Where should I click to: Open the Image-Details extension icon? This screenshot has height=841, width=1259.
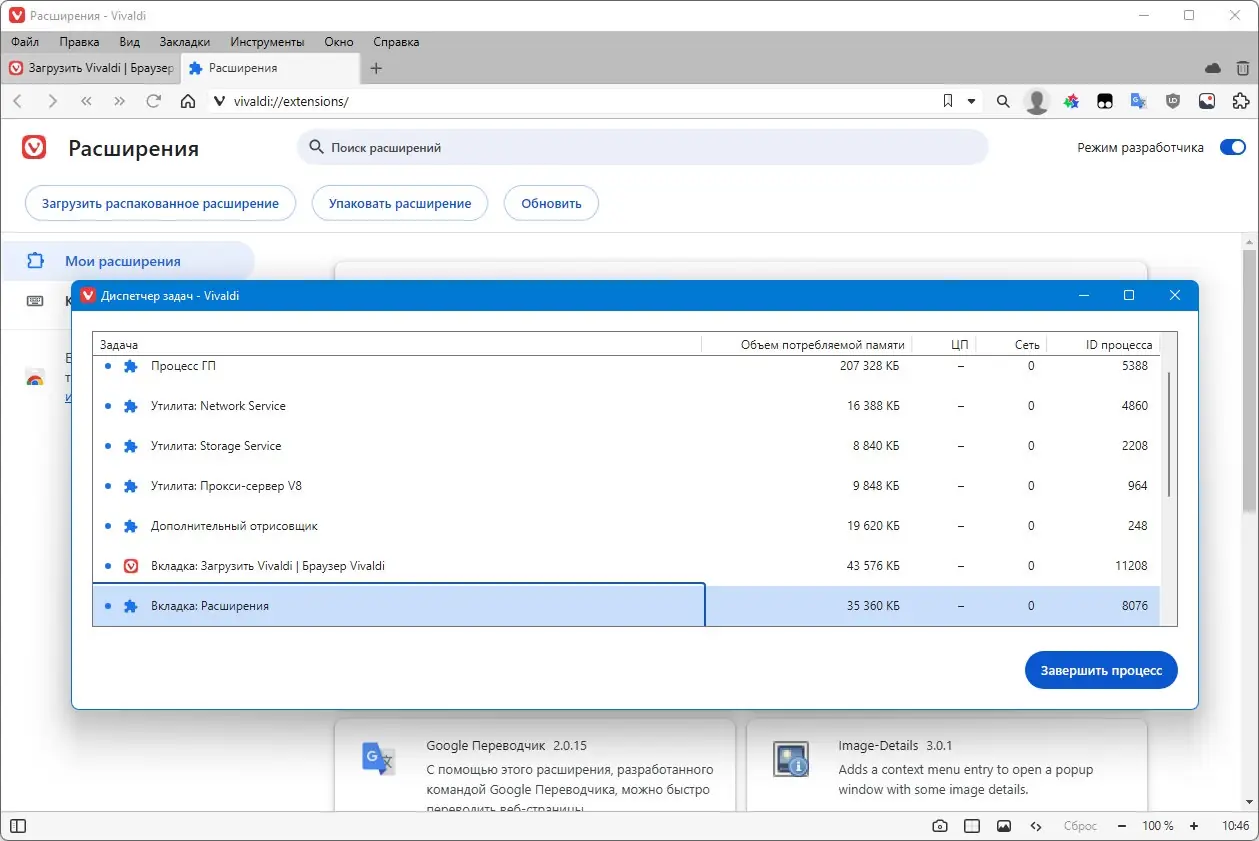click(x=1206, y=101)
